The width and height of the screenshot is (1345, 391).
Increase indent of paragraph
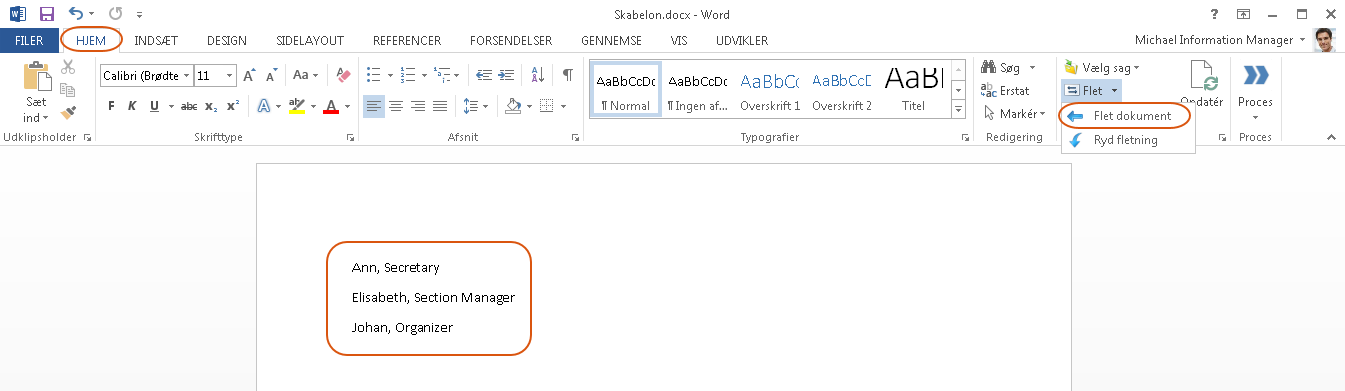(x=508, y=75)
